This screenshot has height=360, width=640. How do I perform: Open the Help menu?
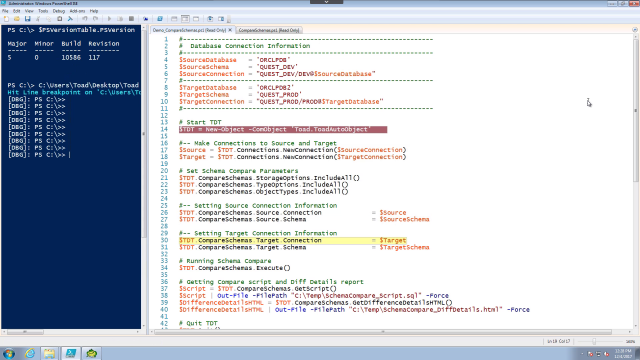[94, 11]
